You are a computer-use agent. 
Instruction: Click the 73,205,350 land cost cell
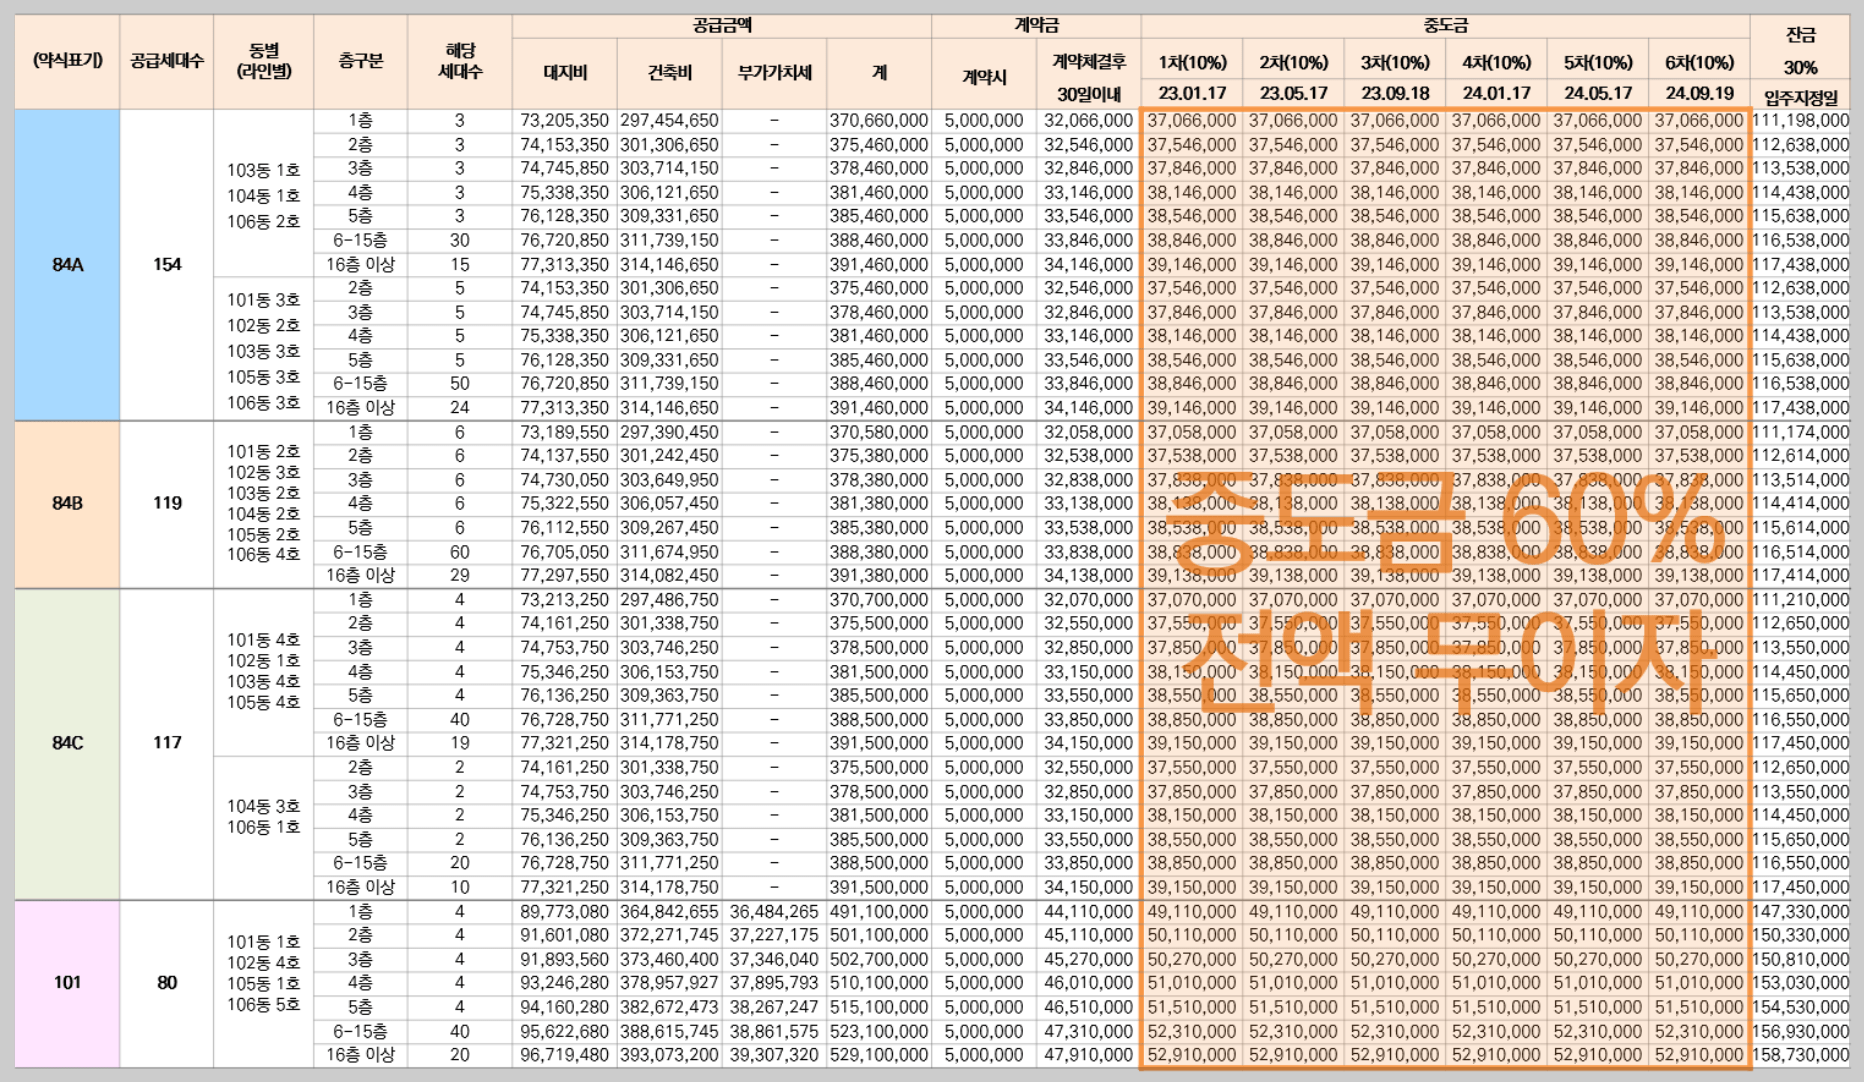565,121
